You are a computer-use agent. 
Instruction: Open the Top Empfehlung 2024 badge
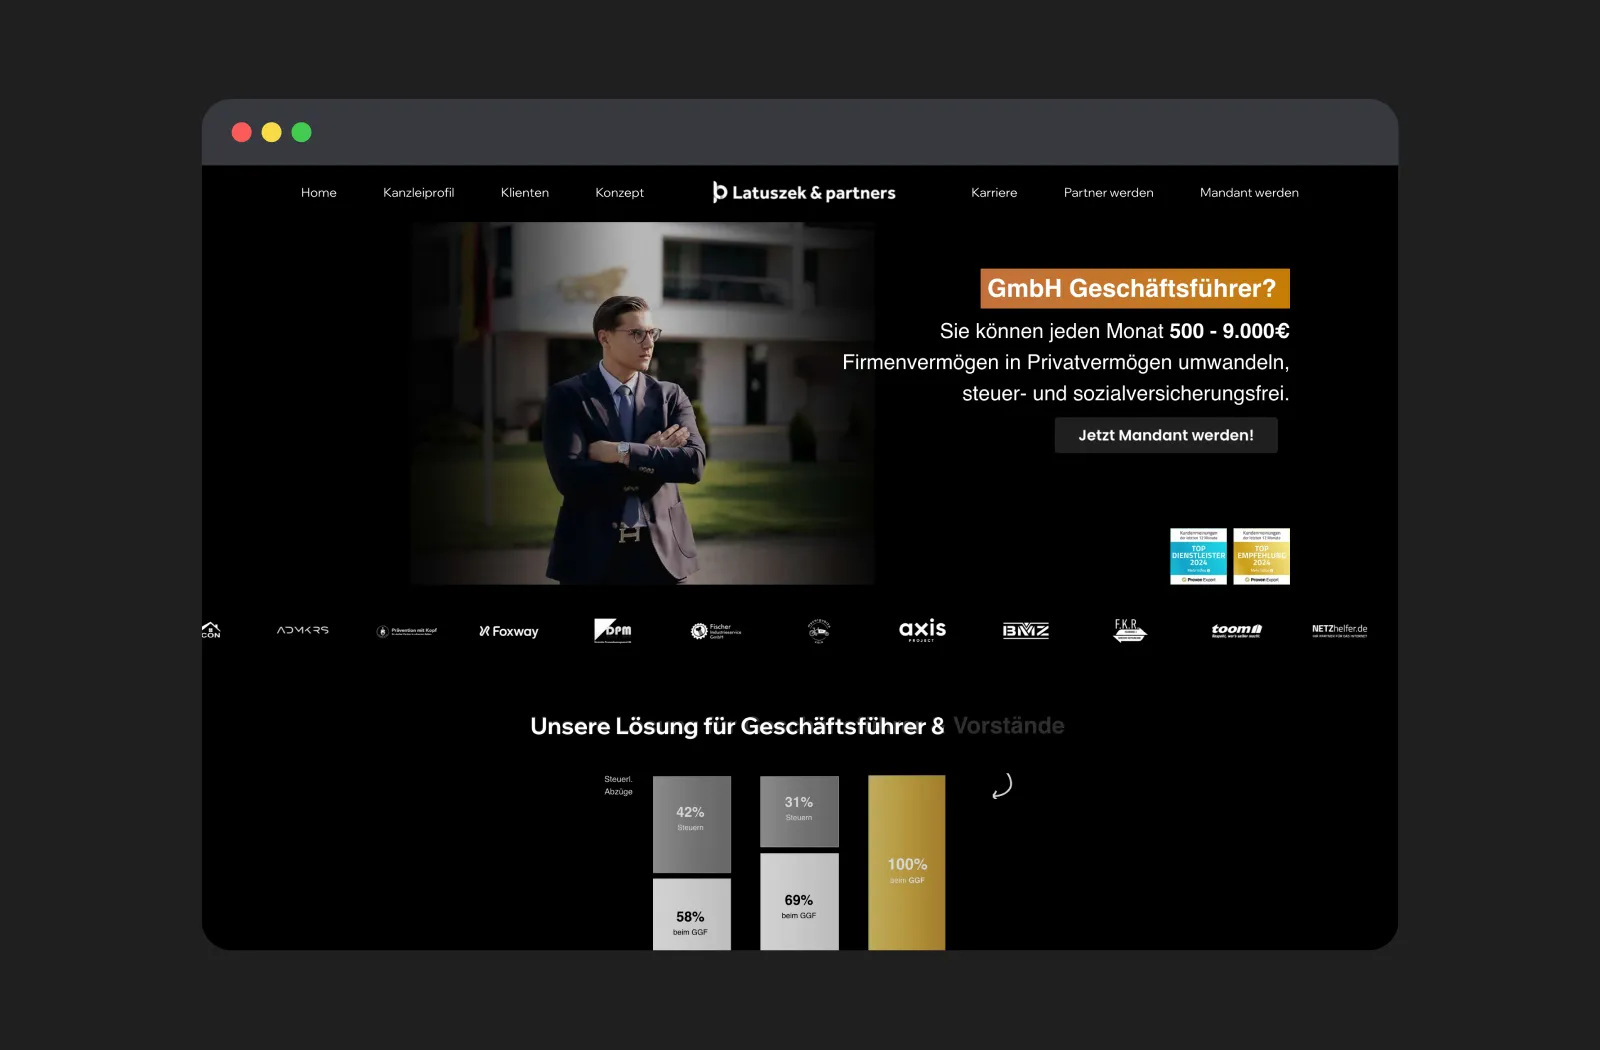[1261, 556]
